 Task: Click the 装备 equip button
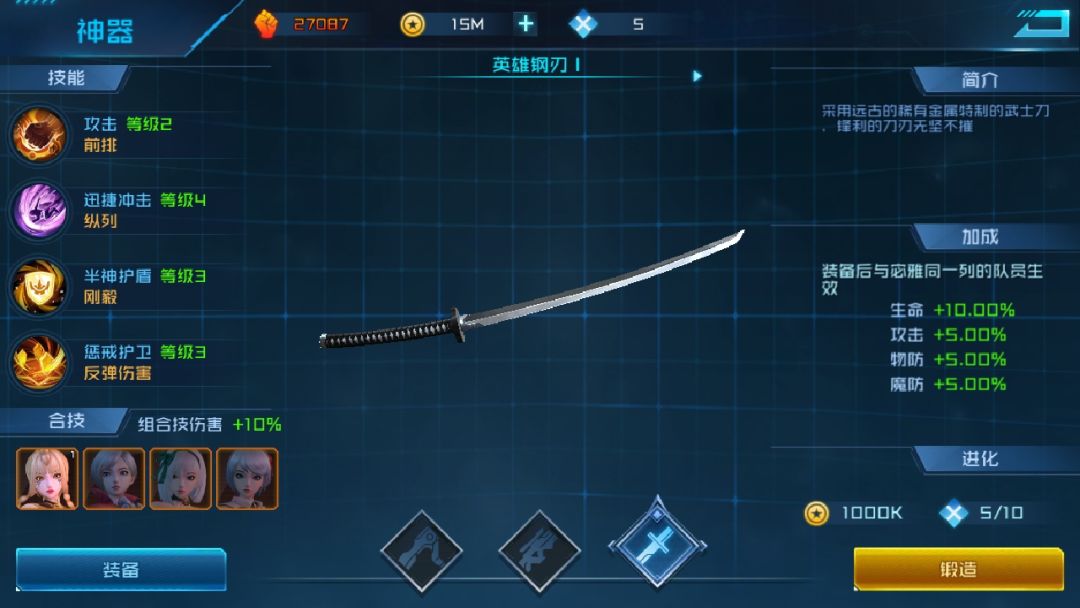(x=121, y=569)
